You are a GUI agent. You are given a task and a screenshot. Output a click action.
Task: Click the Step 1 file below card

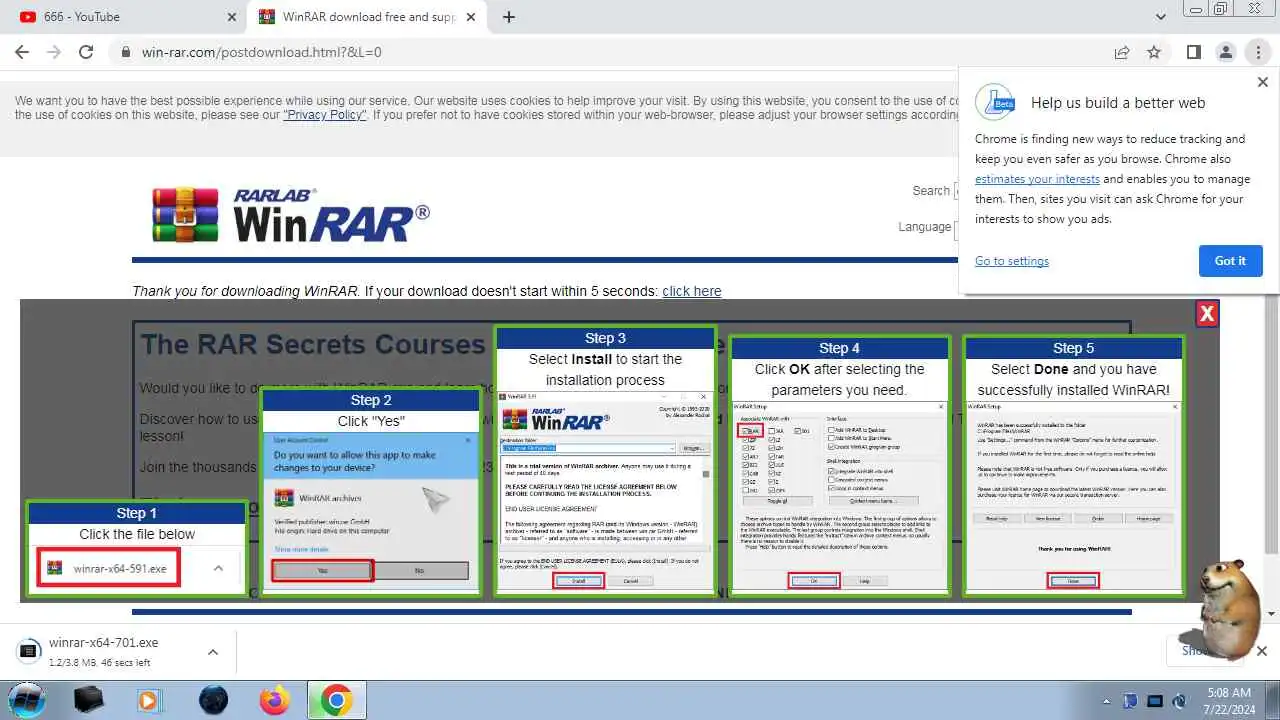[x=137, y=548]
